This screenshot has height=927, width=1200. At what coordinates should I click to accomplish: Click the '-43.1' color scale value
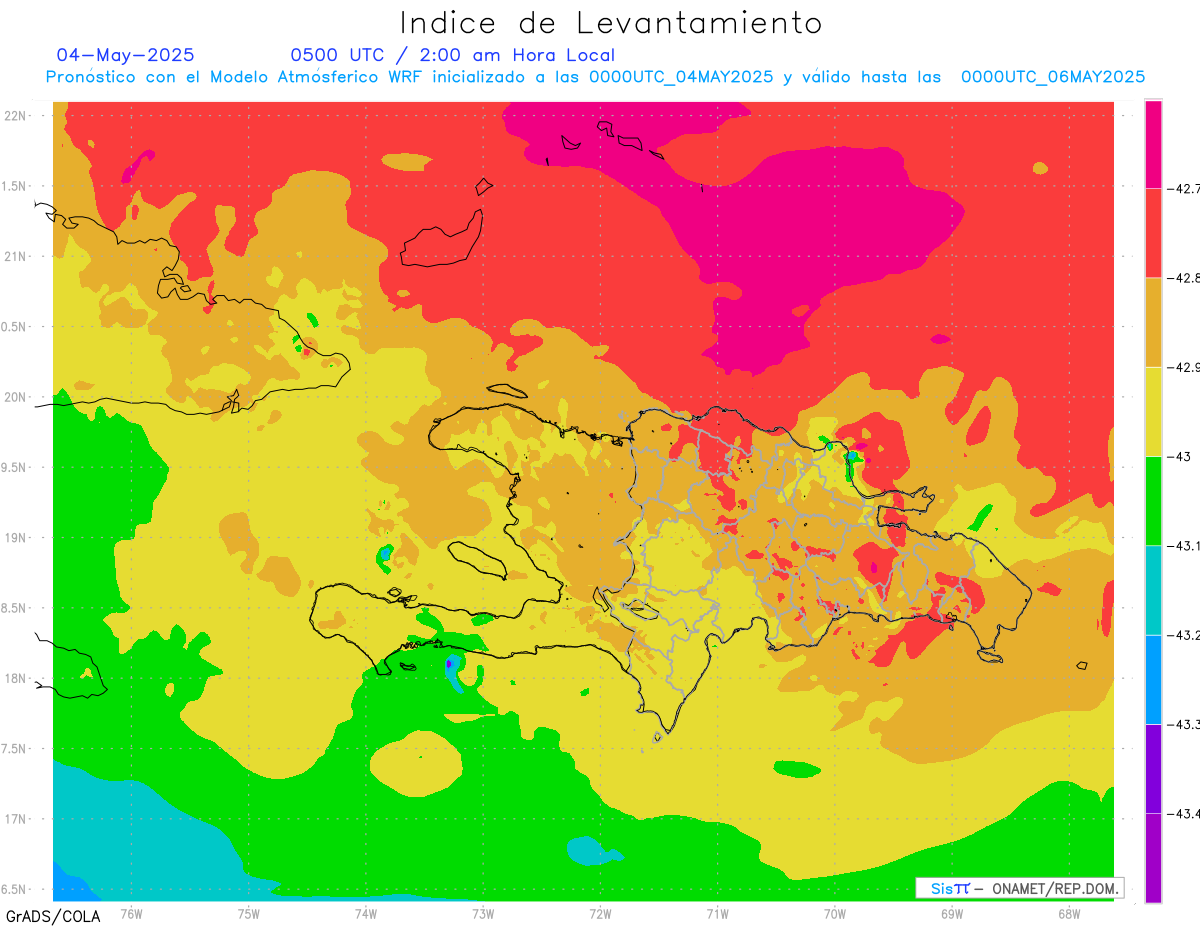[x=1185, y=546]
